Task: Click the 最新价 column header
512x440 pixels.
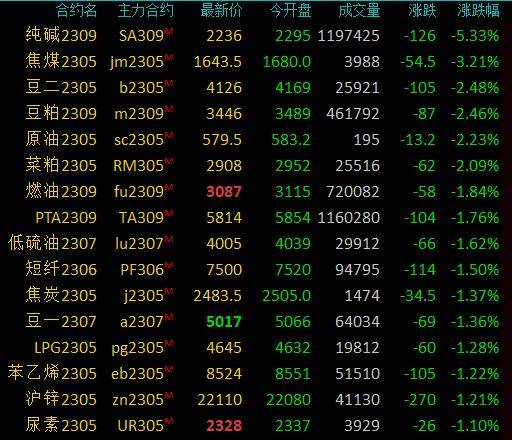Action: [221, 10]
